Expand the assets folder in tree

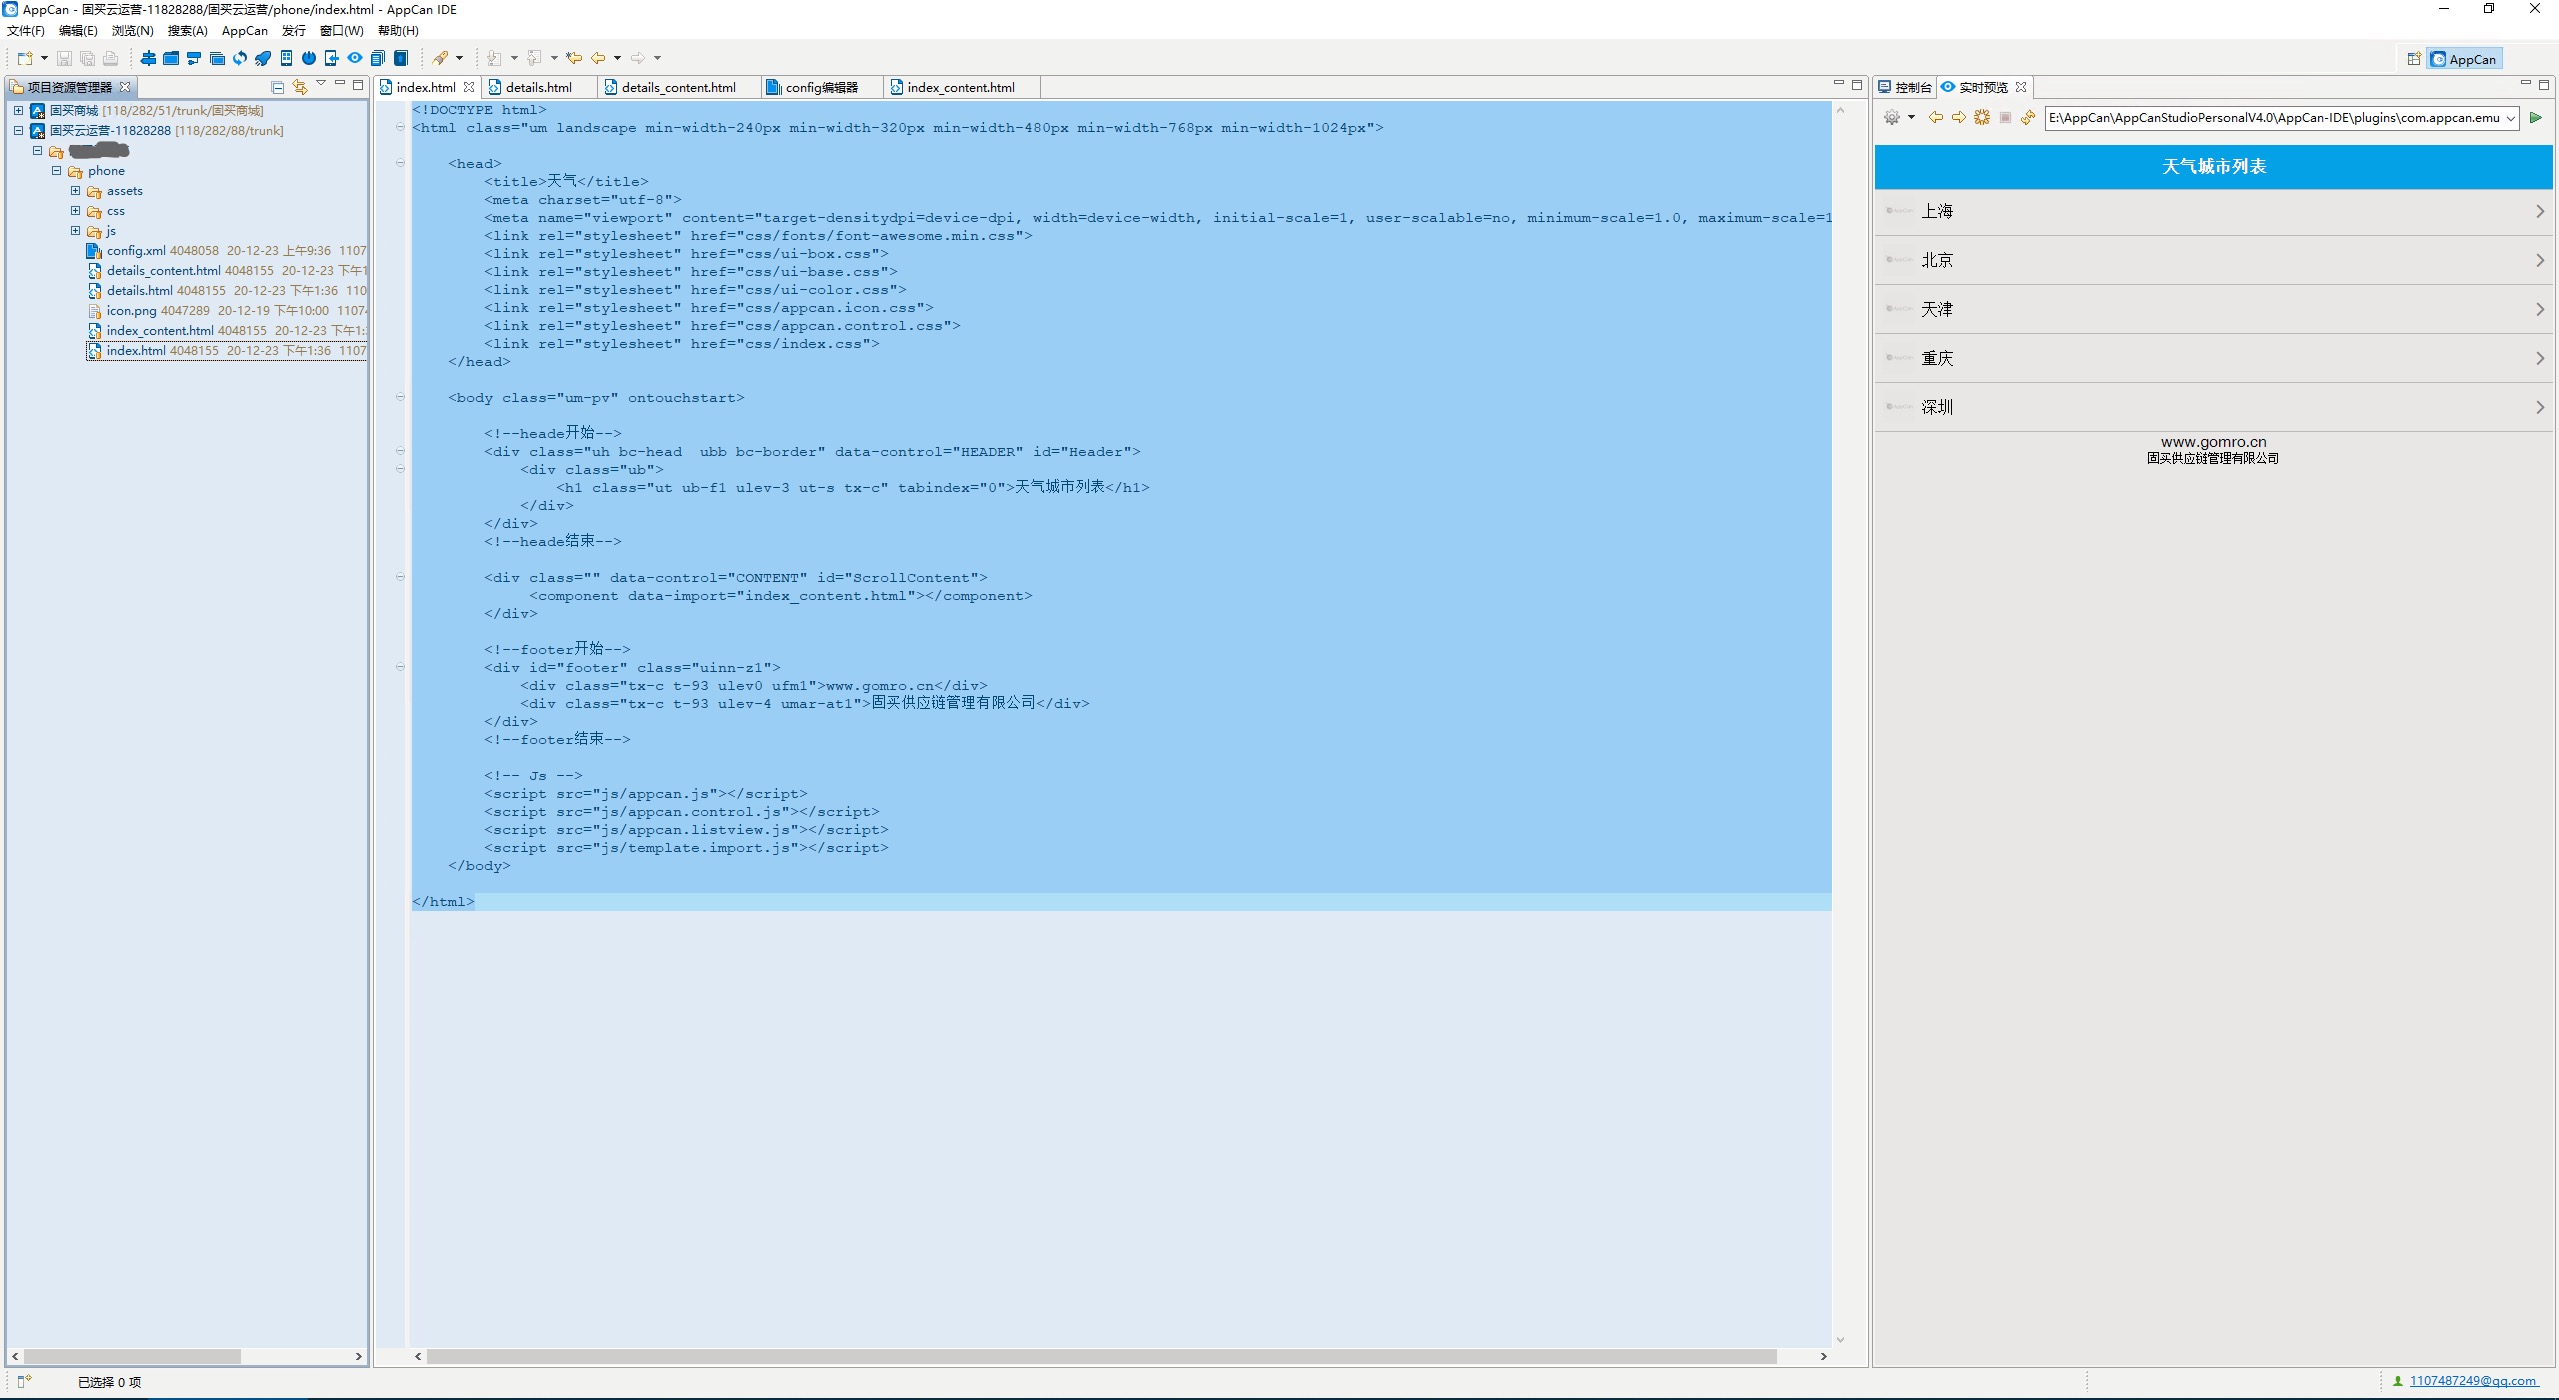click(x=75, y=191)
